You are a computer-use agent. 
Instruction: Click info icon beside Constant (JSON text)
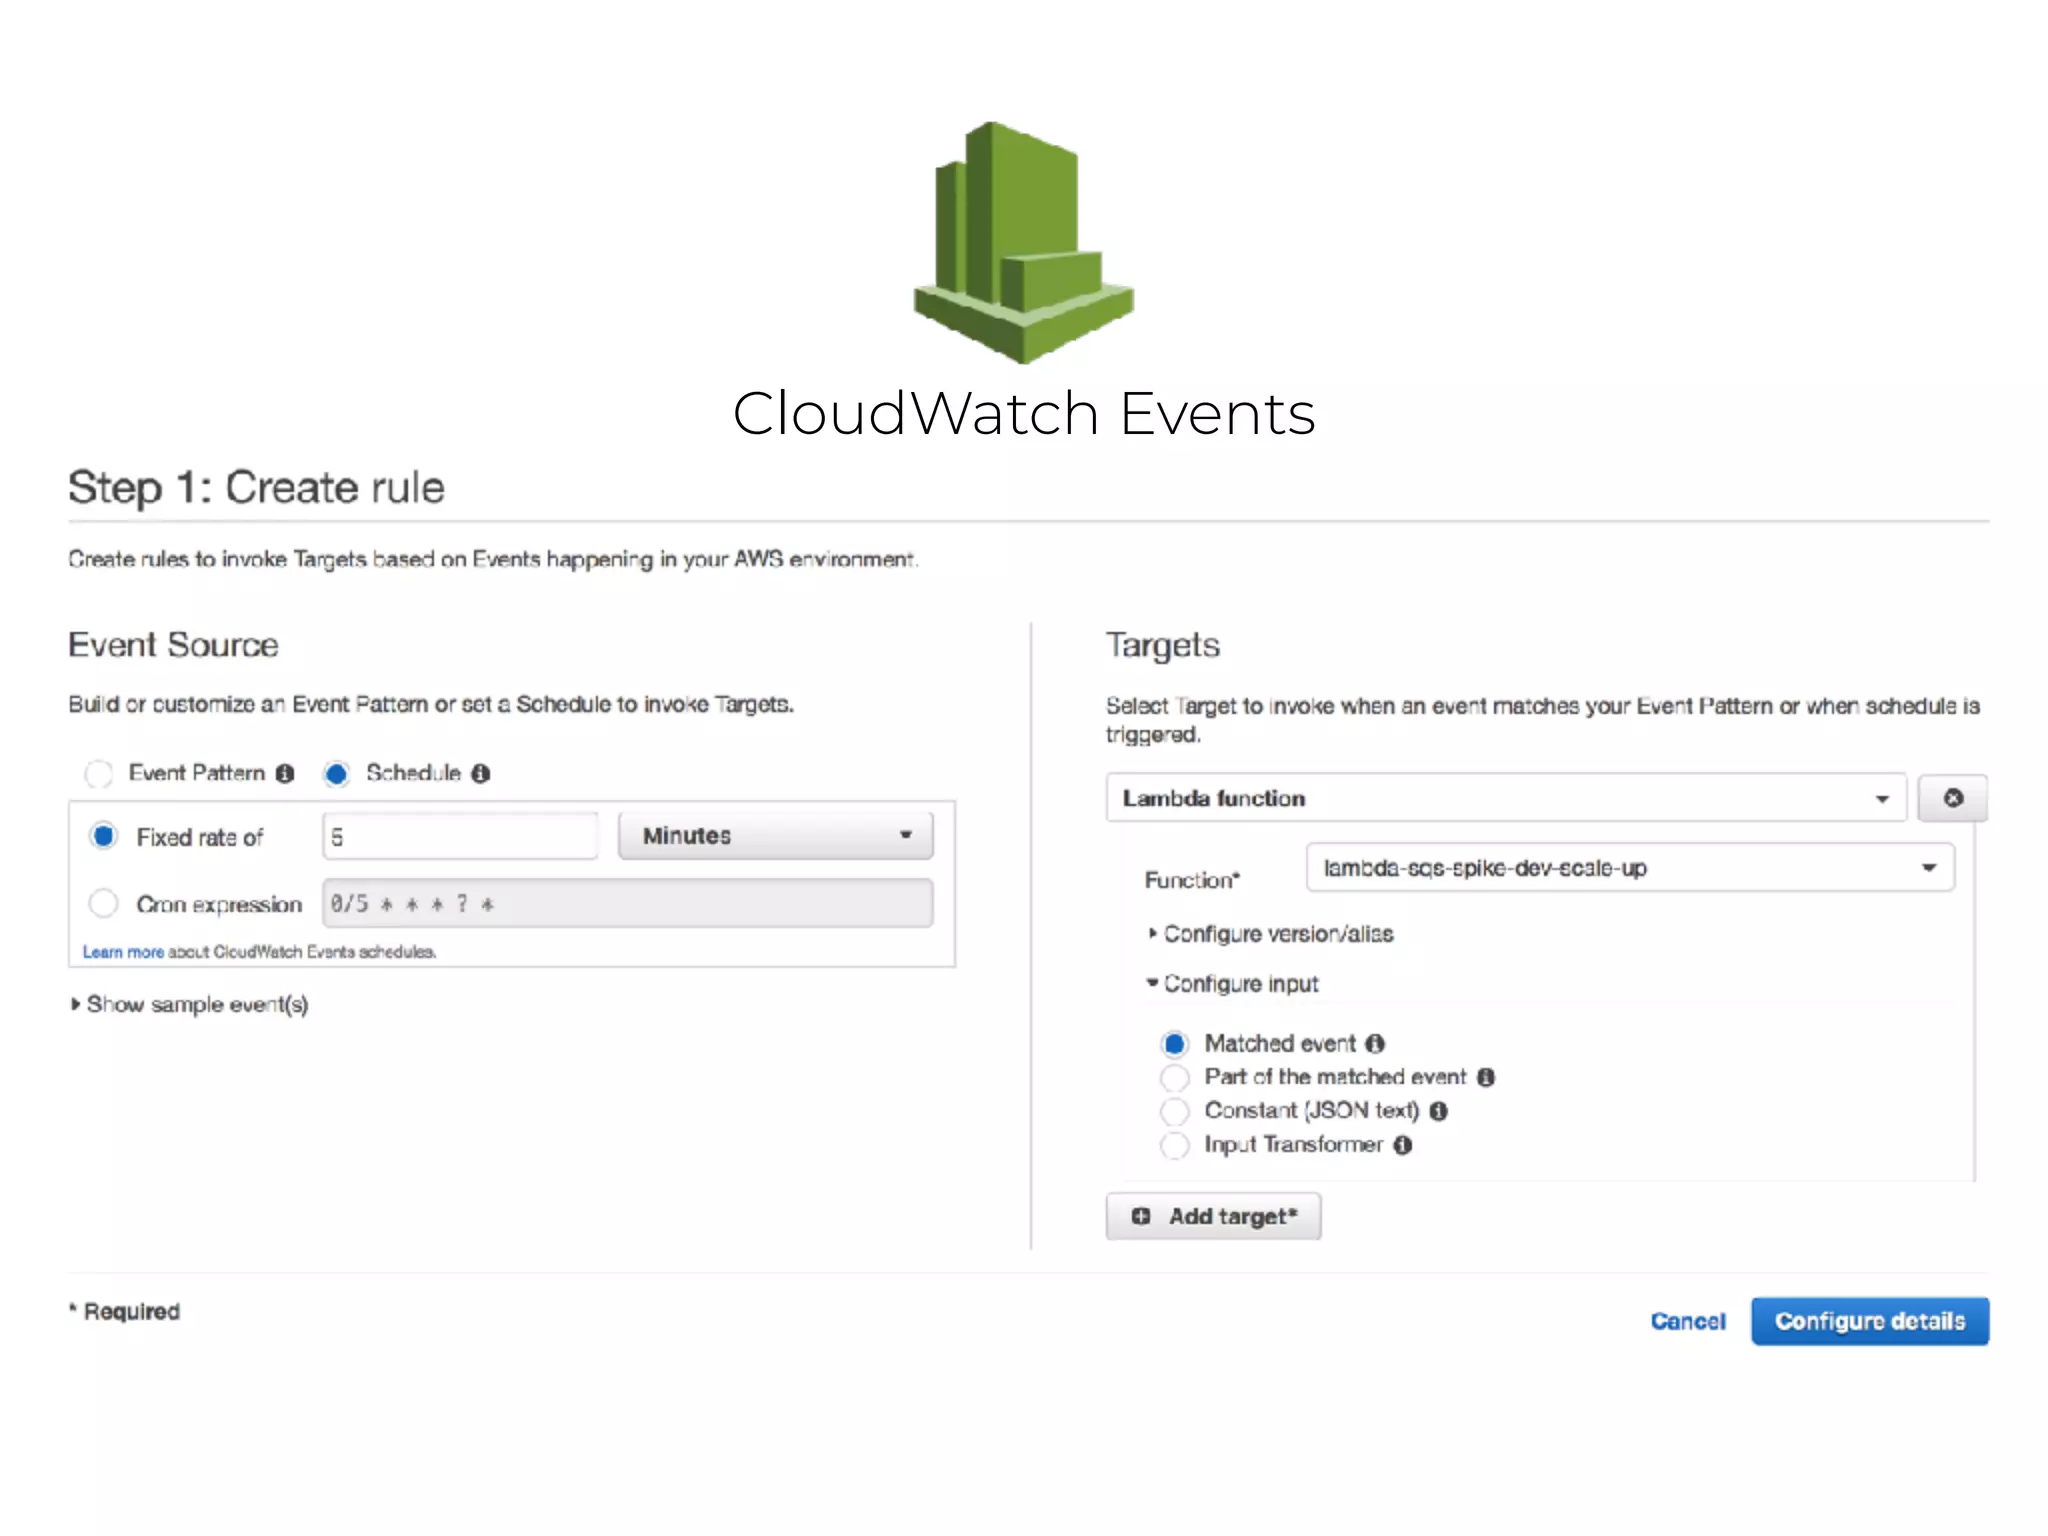(1439, 1111)
